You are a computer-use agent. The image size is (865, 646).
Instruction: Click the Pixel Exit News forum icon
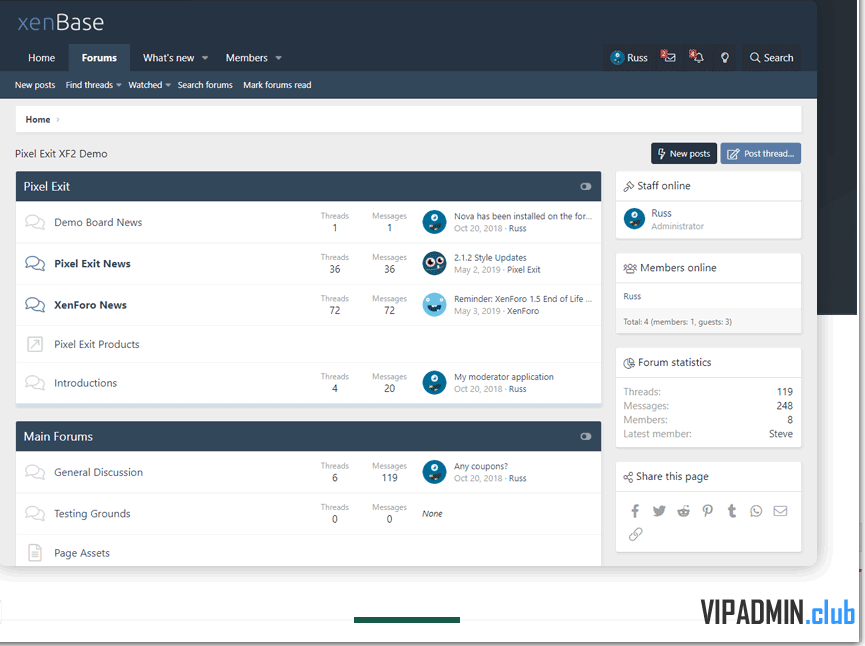pos(35,264)
